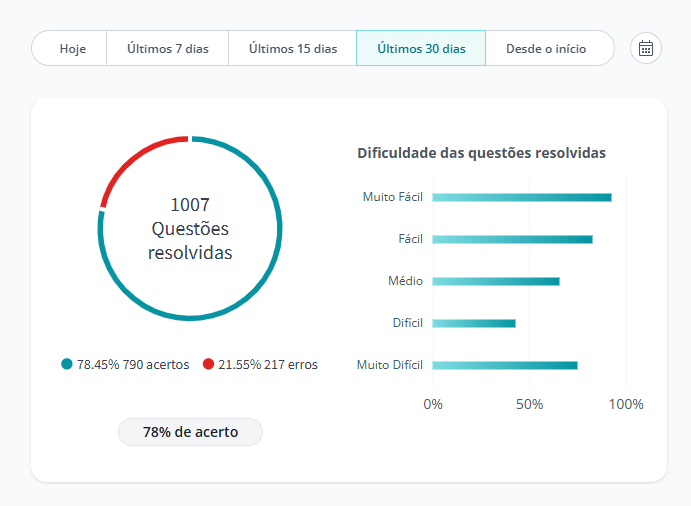This screenshot has width=691, height=506.
Task: Switch to Últimos 7 dias tab
Action: (x=167, y=48)
